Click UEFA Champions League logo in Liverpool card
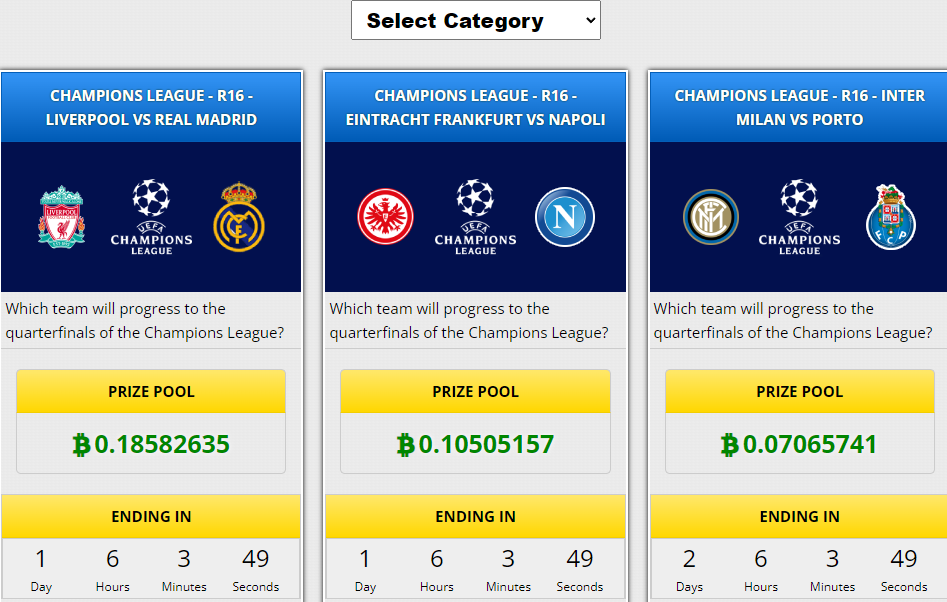 pyautogui.click(x=152, y=217)
